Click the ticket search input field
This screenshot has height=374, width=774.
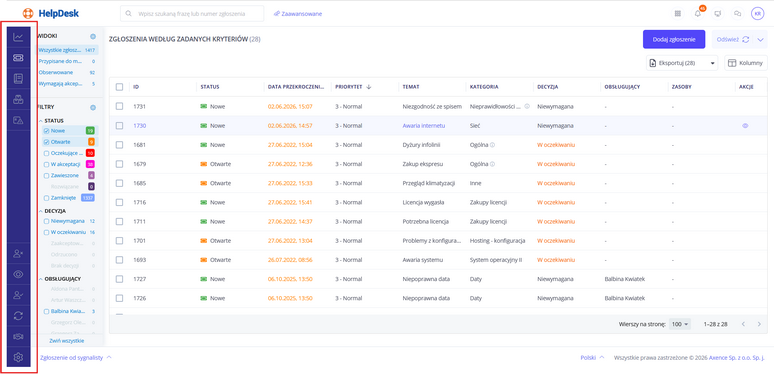pyautogui.click(x=192, y=14)
